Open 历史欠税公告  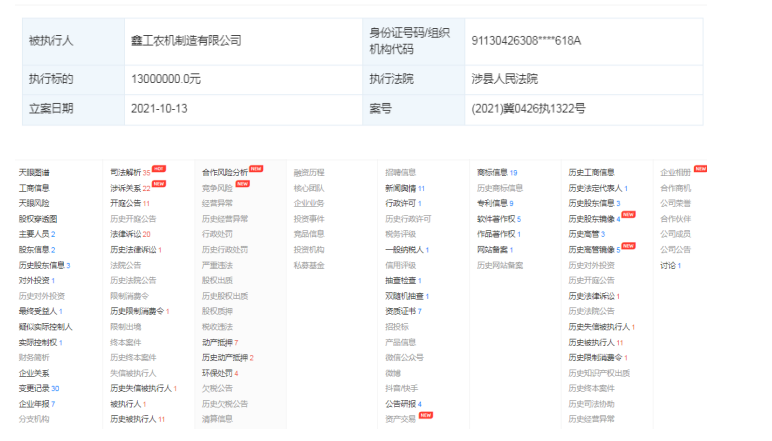click(x=225, y=404)
